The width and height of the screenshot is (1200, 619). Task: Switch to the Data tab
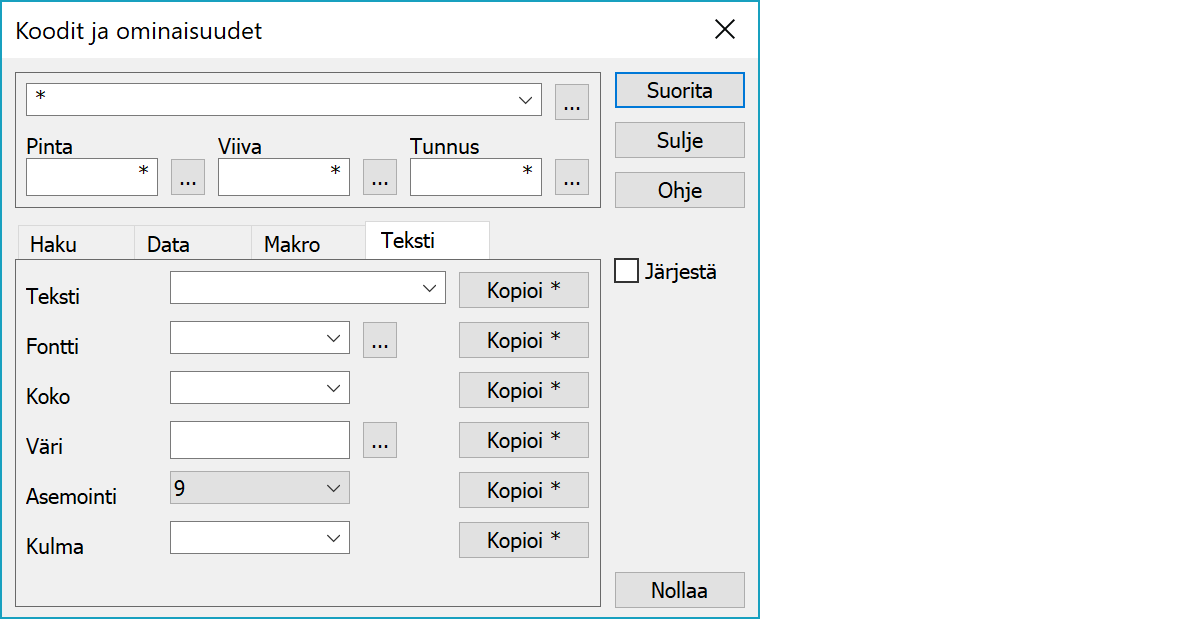(x=168, y=244)
